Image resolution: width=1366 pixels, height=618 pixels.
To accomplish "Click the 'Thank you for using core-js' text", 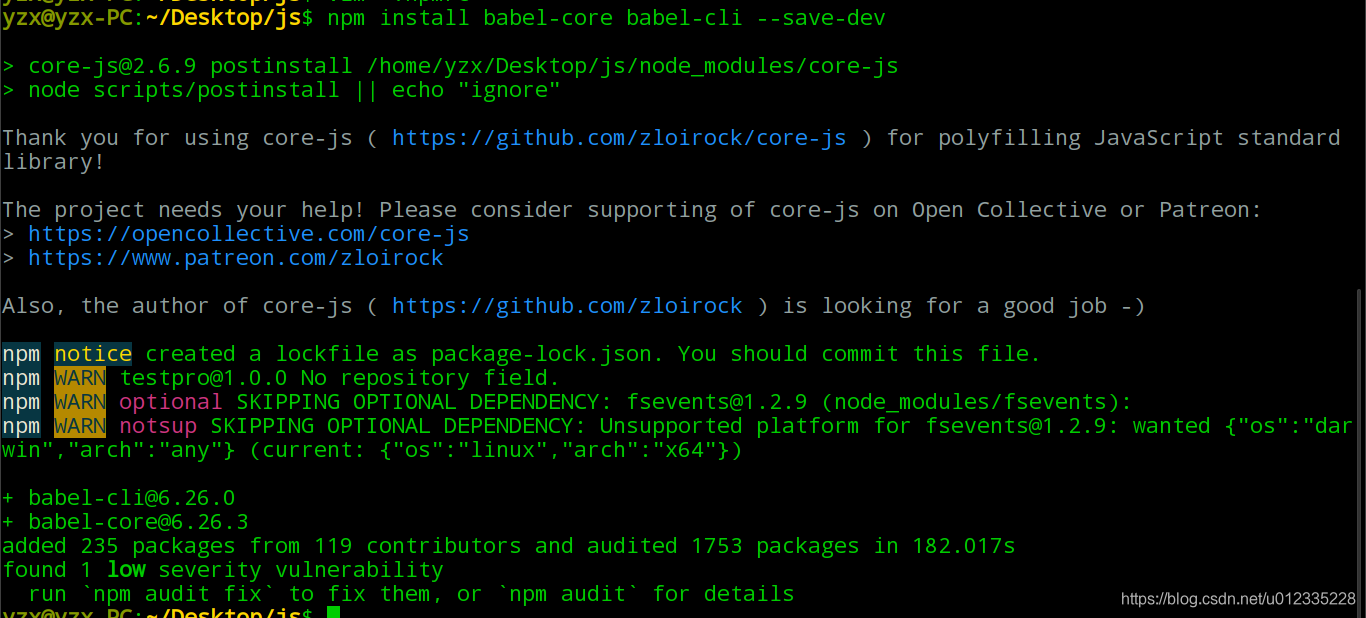I will pos(177,138).
